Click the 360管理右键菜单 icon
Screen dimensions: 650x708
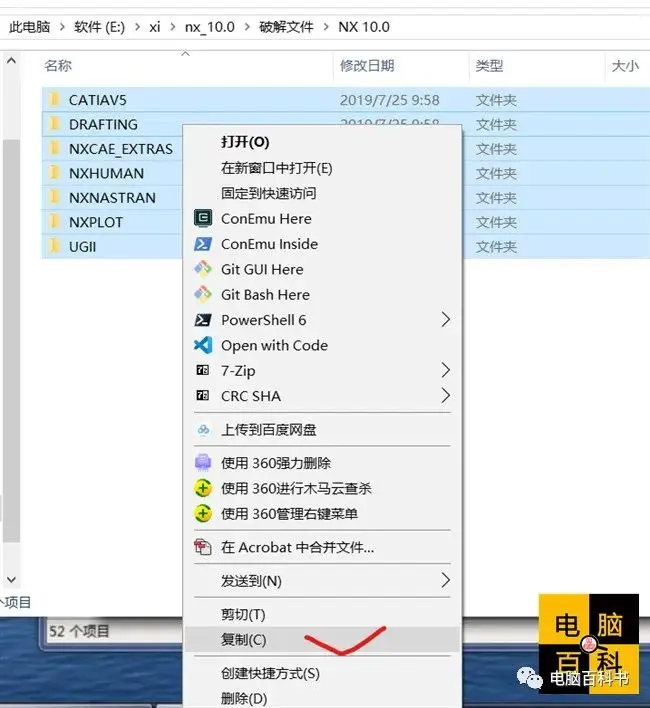coord(203,513)
